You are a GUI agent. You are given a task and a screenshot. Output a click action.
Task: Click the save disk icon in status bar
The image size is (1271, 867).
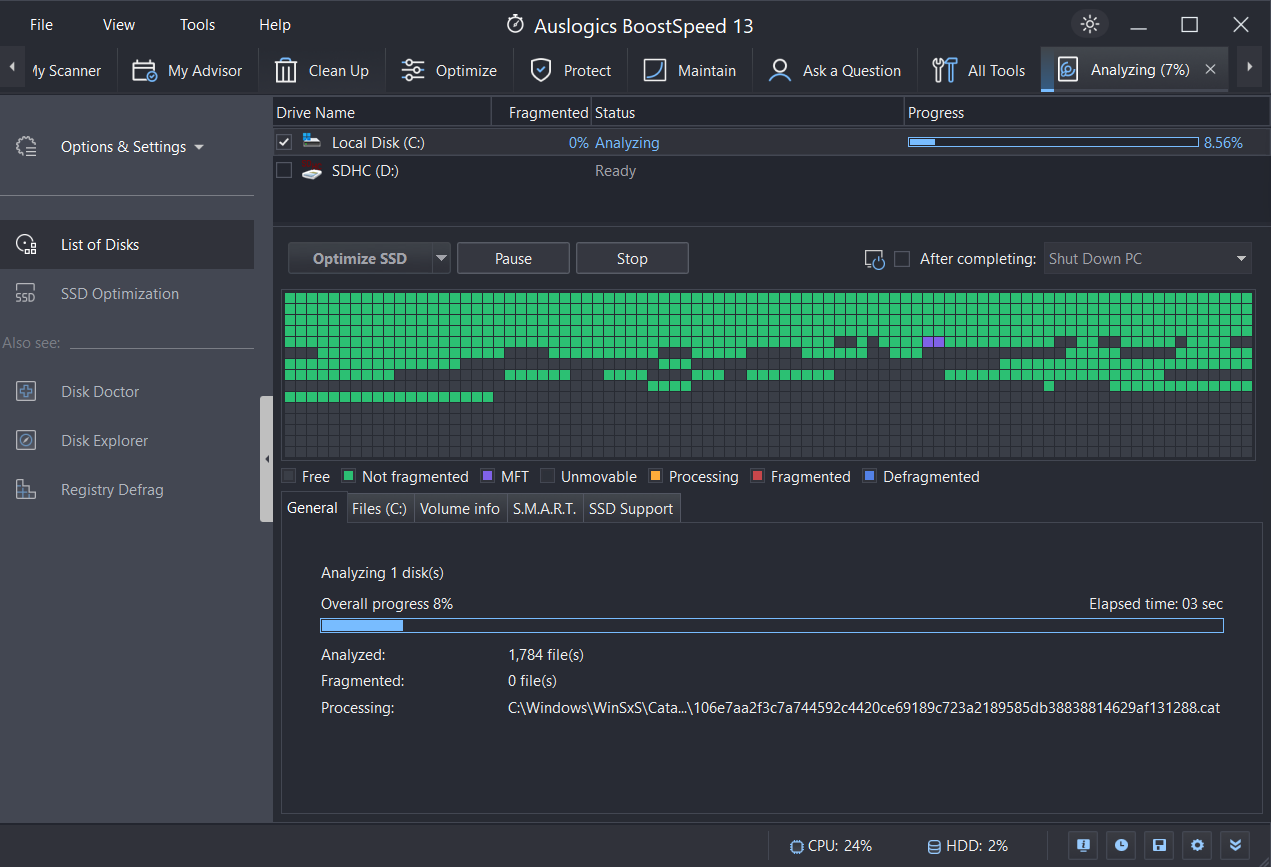(x=1159, y=845)
